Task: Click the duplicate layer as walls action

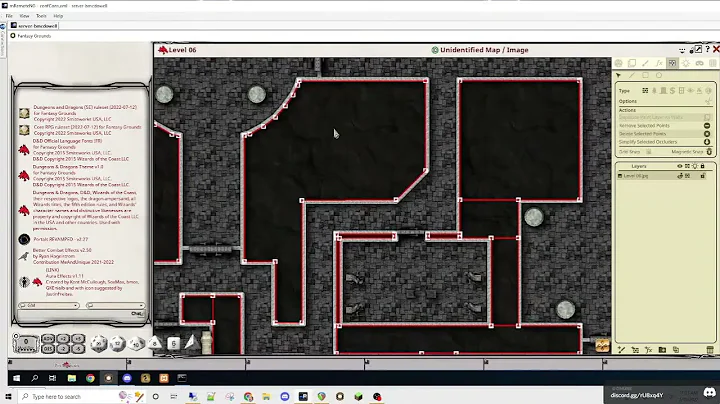Action: (x=664, y=117)
